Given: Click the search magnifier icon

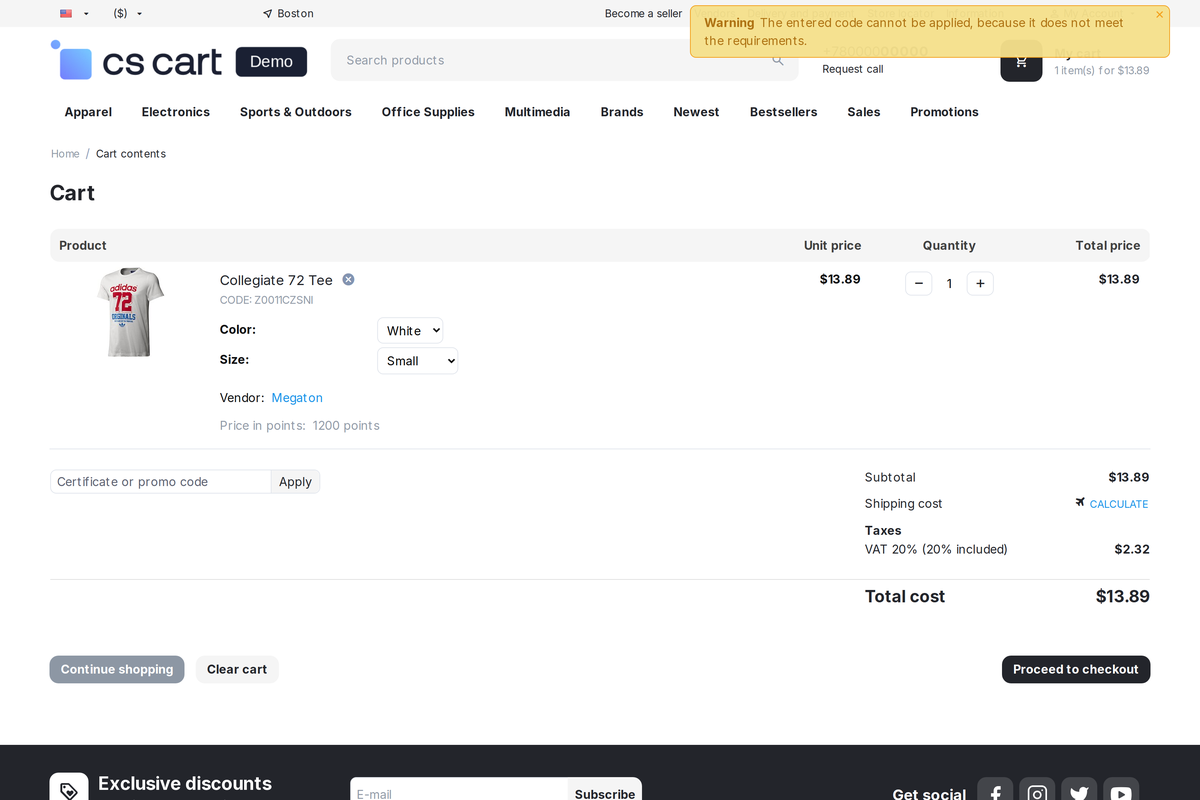Looking at the screenshot, I should point(778,60).
